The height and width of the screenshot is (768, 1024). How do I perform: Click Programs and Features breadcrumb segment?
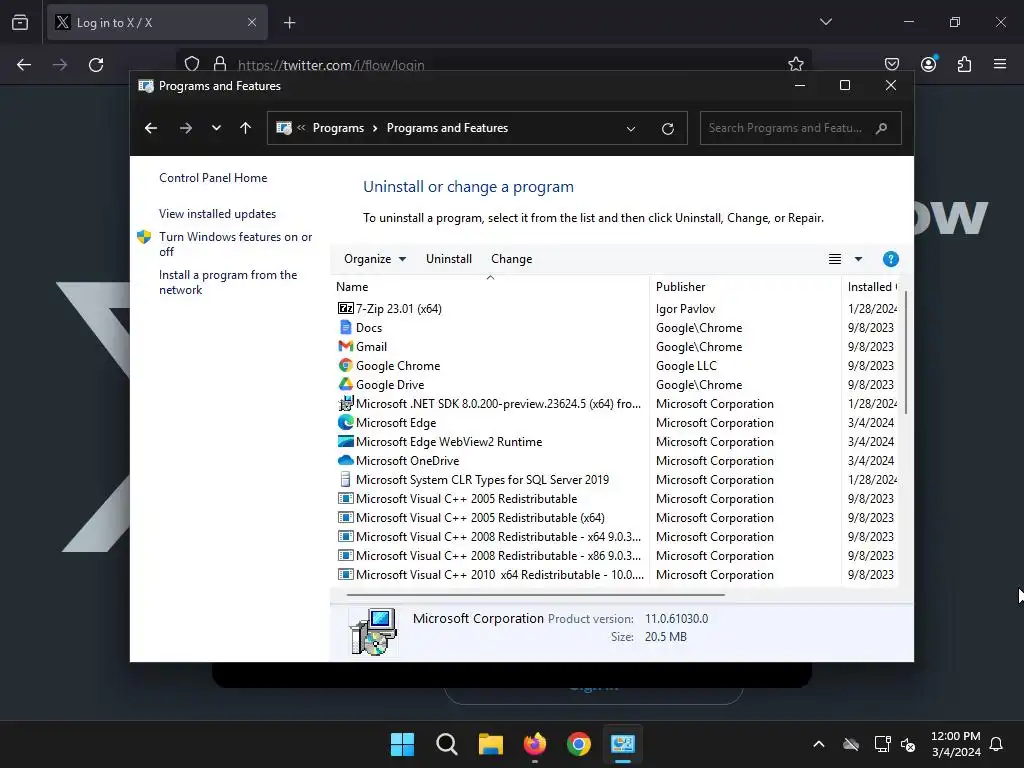447,128
